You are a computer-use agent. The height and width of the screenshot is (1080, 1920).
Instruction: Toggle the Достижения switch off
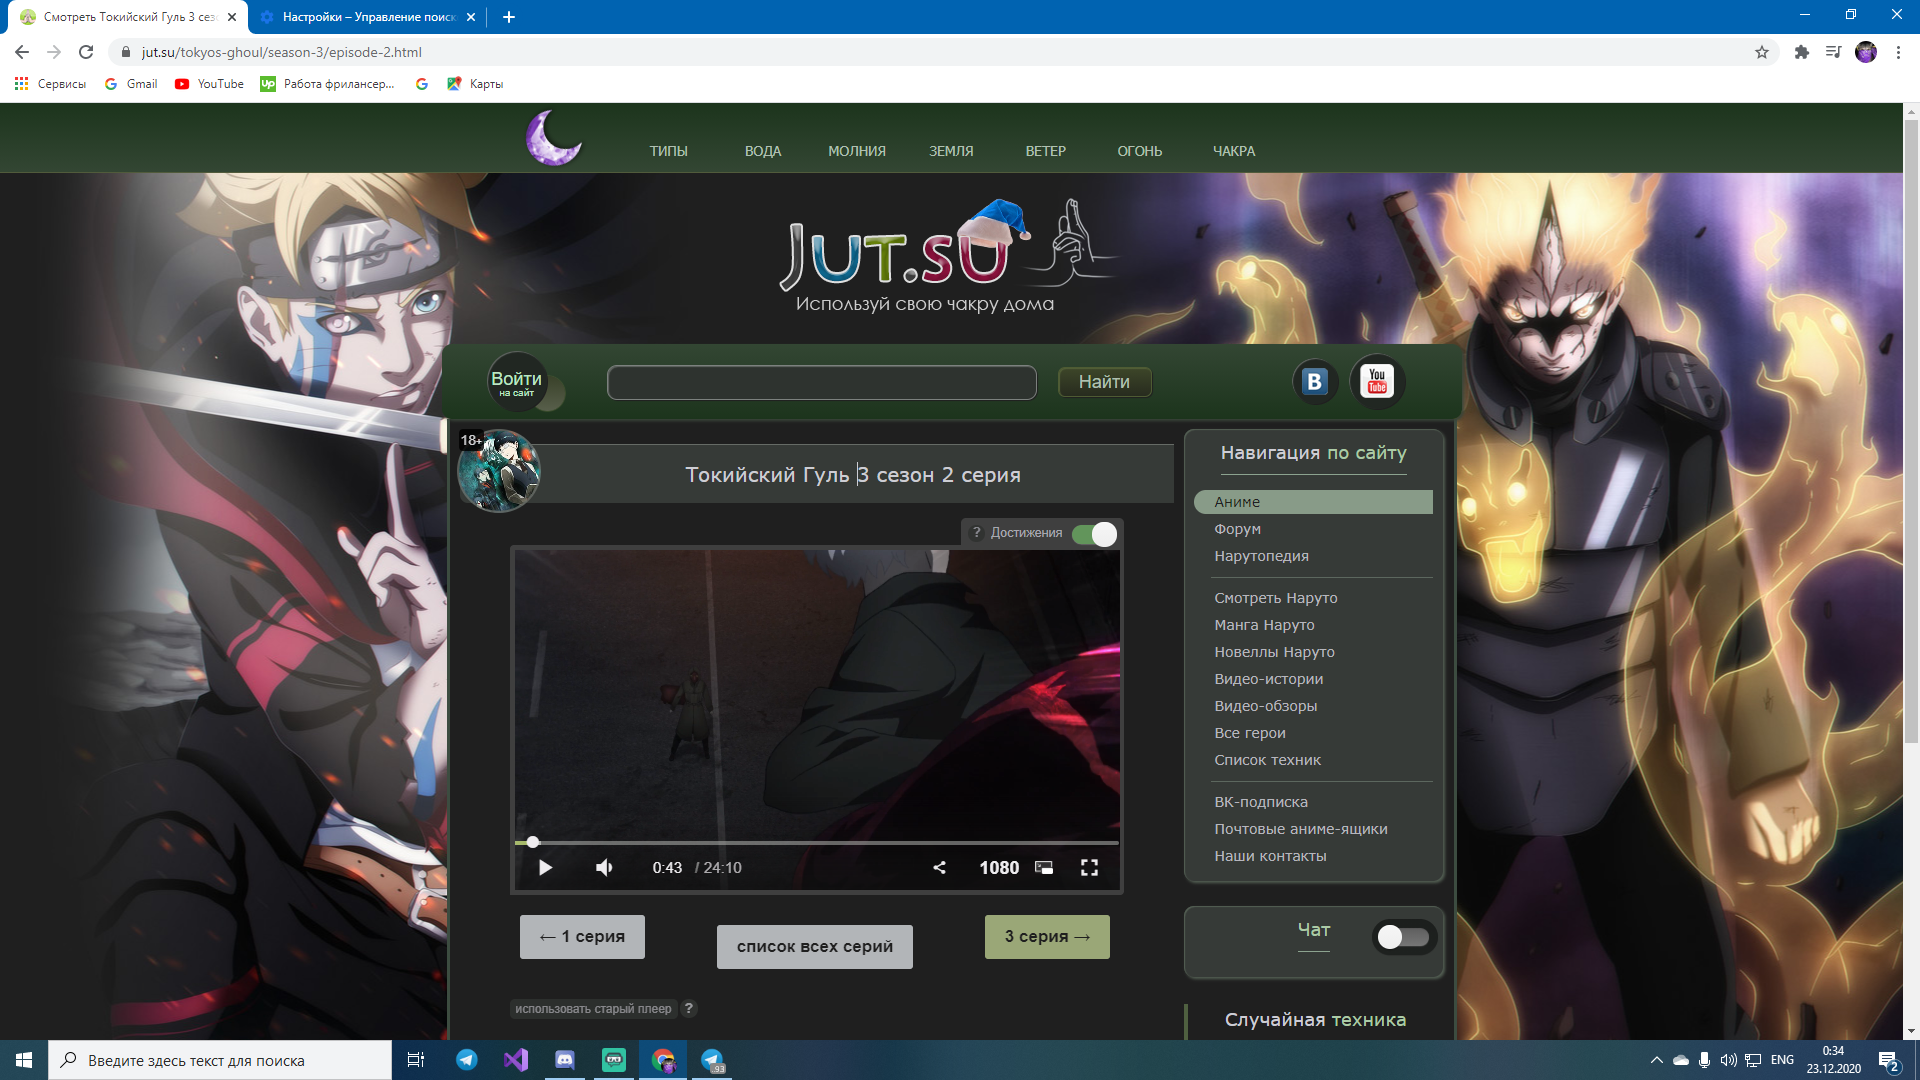pos(1094,534)
